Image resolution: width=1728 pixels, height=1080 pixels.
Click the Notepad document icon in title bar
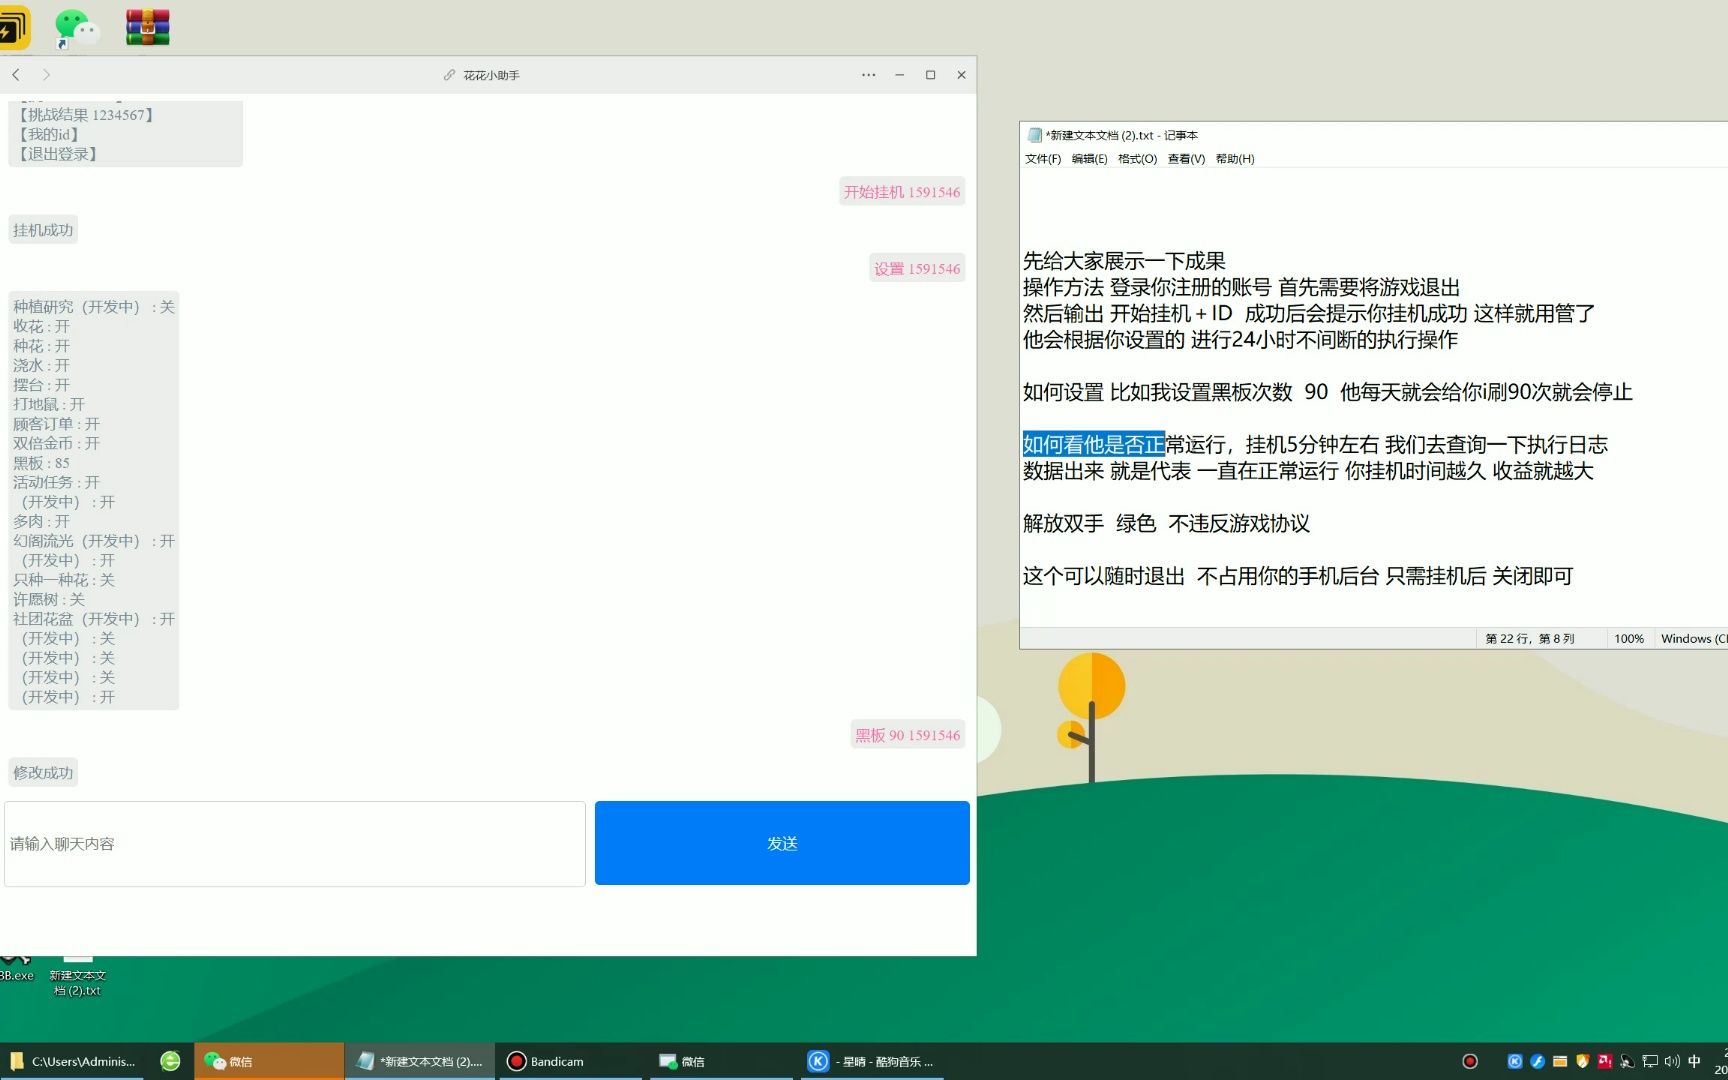click(x=1035, y=135)
